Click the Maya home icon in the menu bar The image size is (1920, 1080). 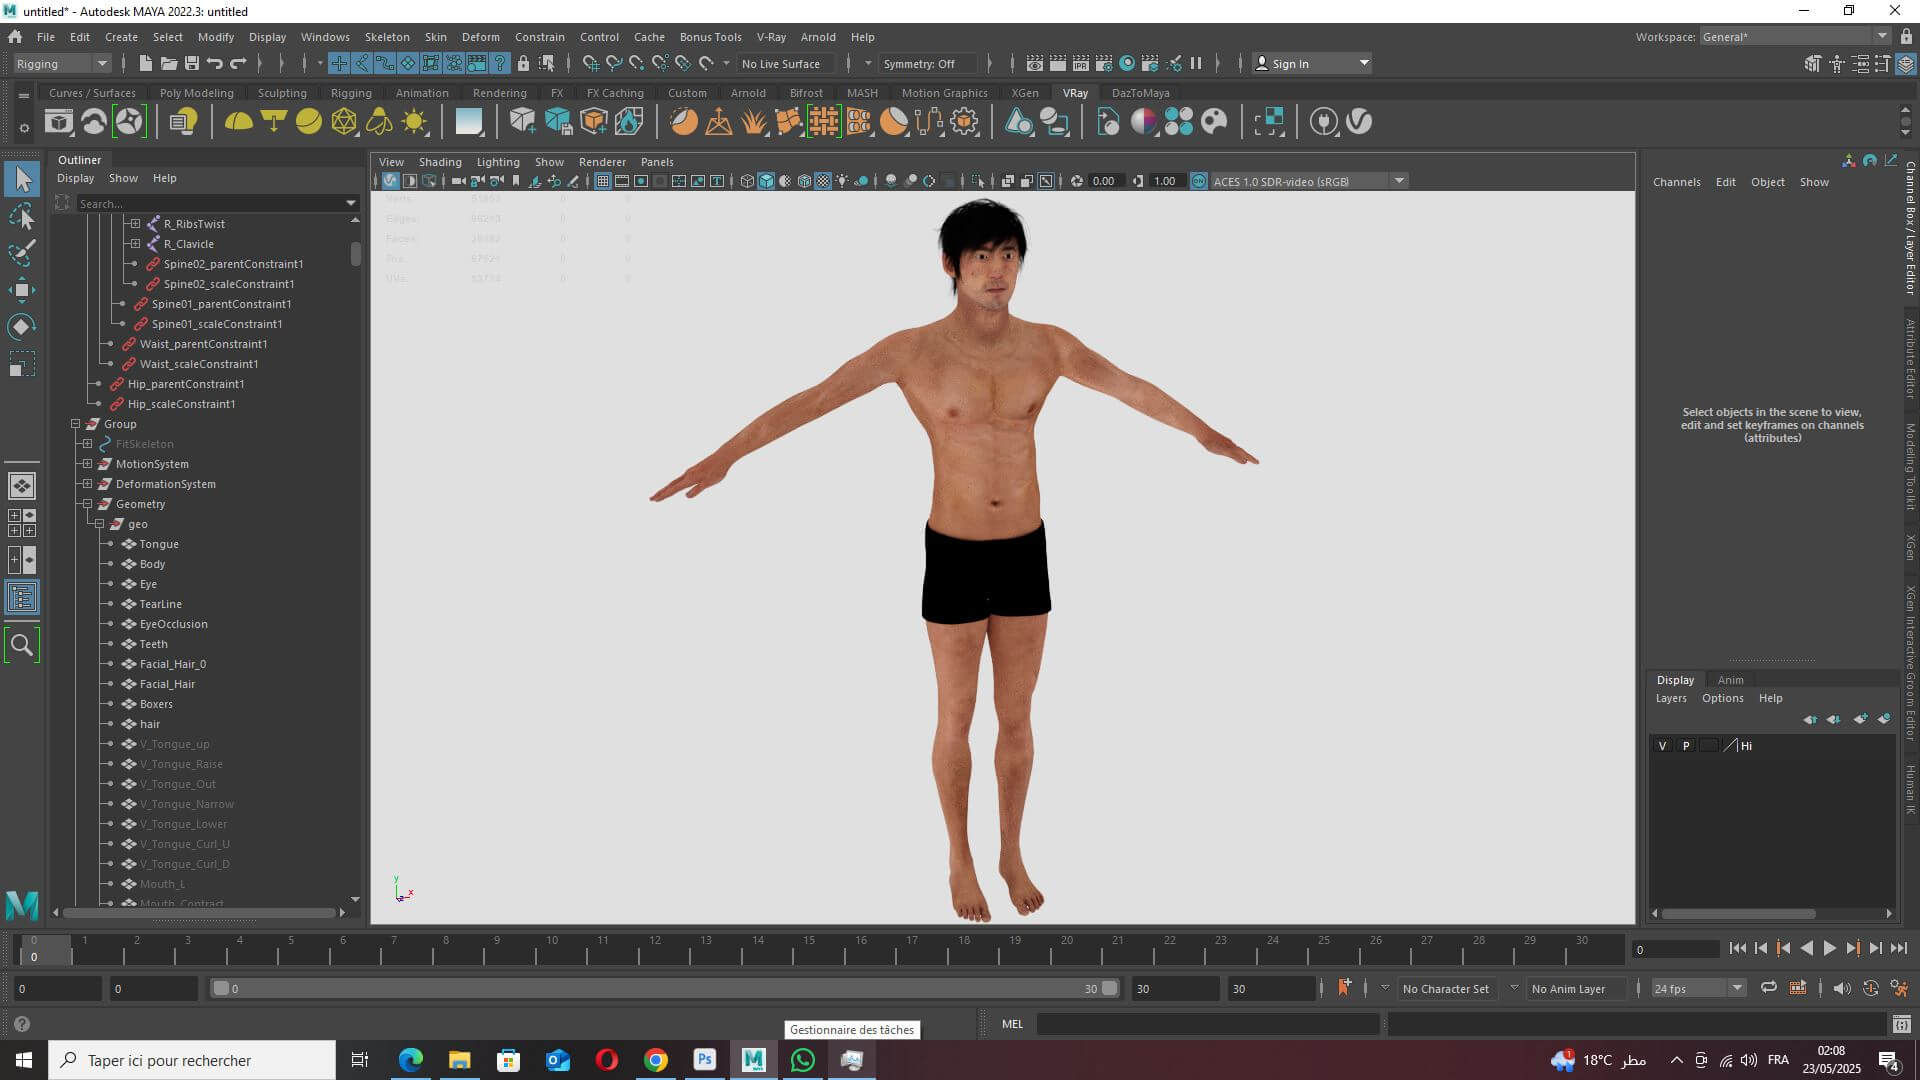coord(15,37)
